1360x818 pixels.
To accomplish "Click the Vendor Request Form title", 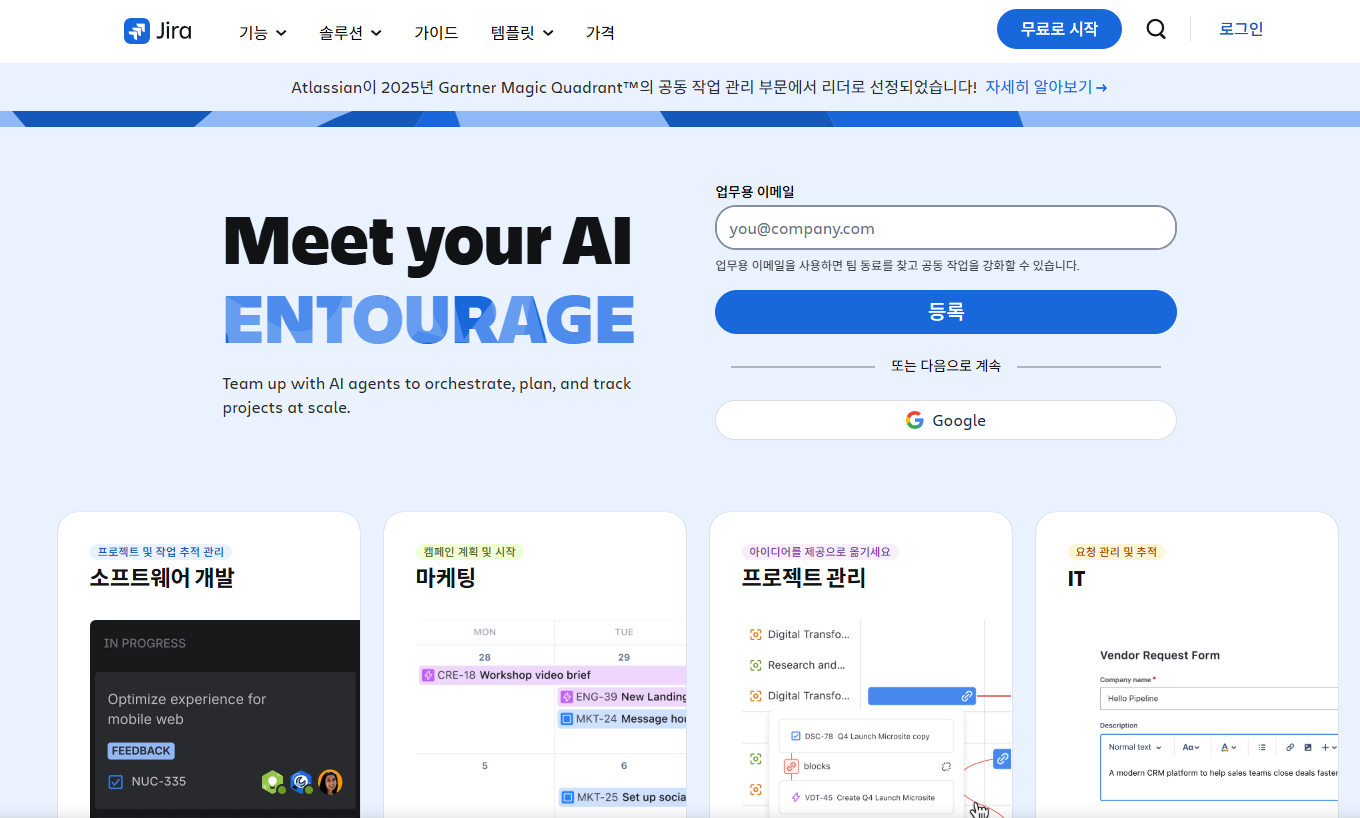I will point(1160,655).
